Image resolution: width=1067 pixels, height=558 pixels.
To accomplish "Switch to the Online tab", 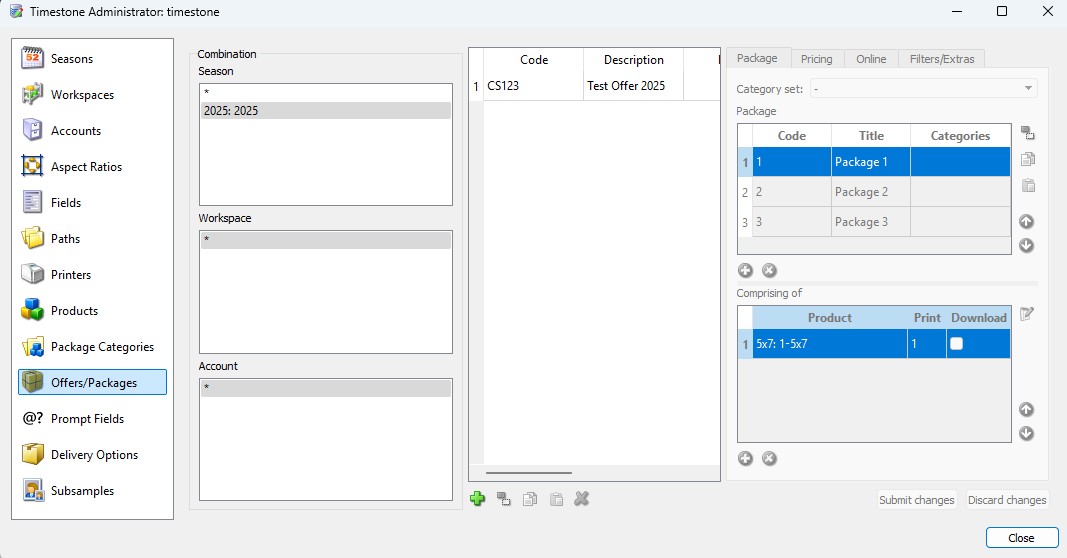I will 871,59.
